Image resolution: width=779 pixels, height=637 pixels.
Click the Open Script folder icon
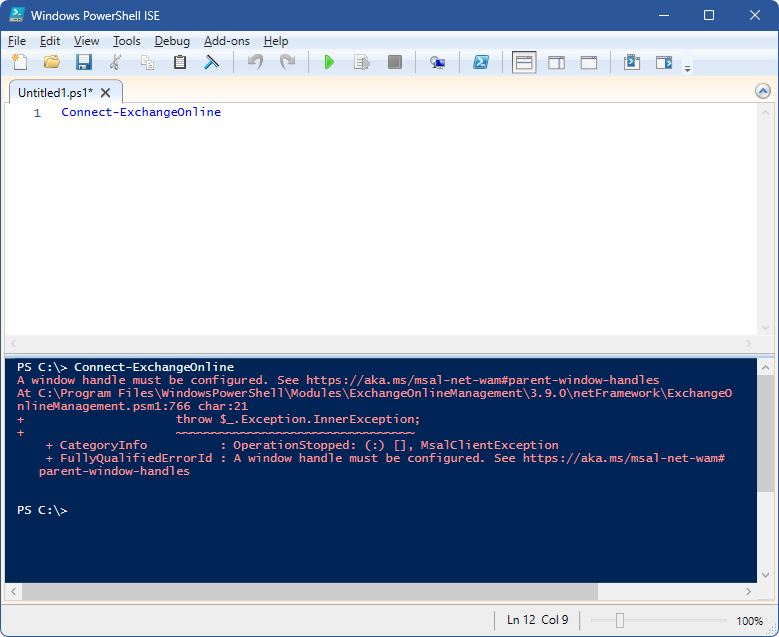[x=52, y=62]
